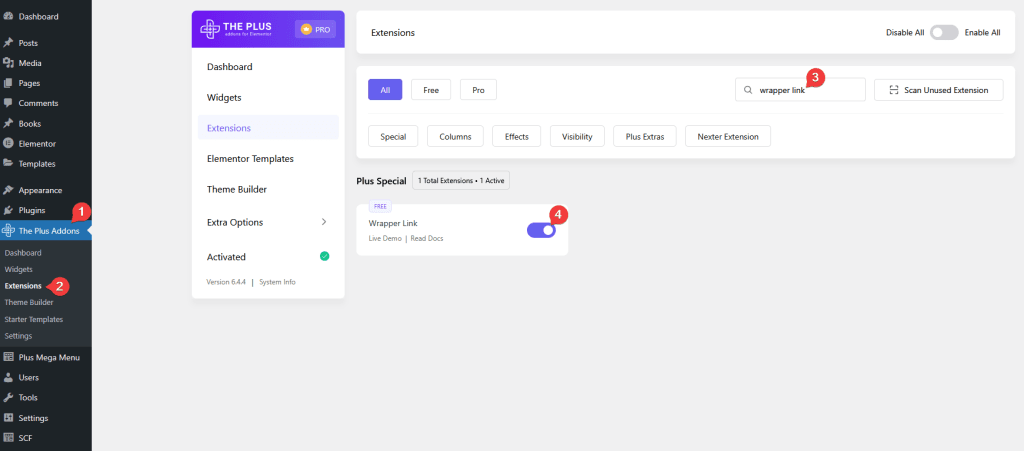The height and width of the screenshot is (451, 1024).
Task: Filter by Nexter Extension category
Action: [x=728, y=136]
